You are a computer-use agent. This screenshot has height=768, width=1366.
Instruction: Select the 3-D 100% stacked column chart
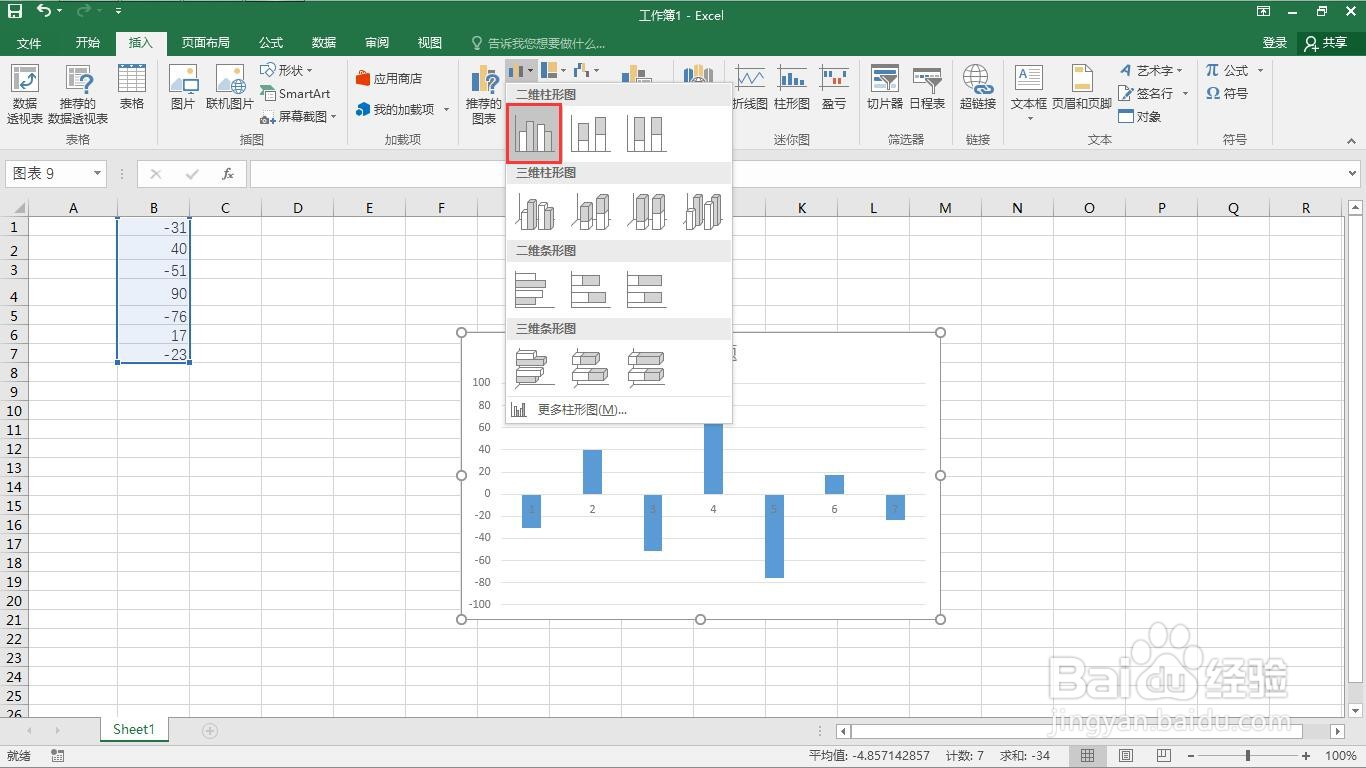point(646,211)
